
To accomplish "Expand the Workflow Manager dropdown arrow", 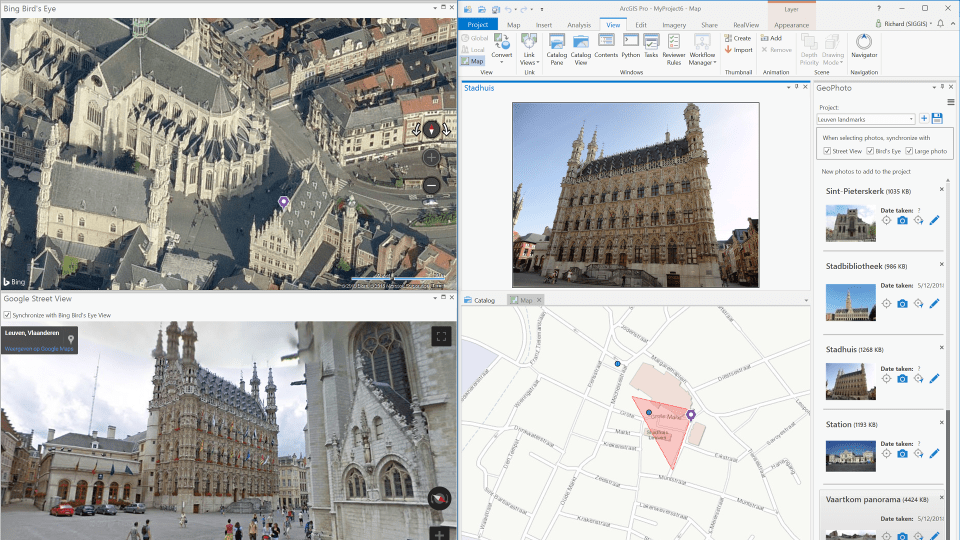I will click(x=714, y=63).
